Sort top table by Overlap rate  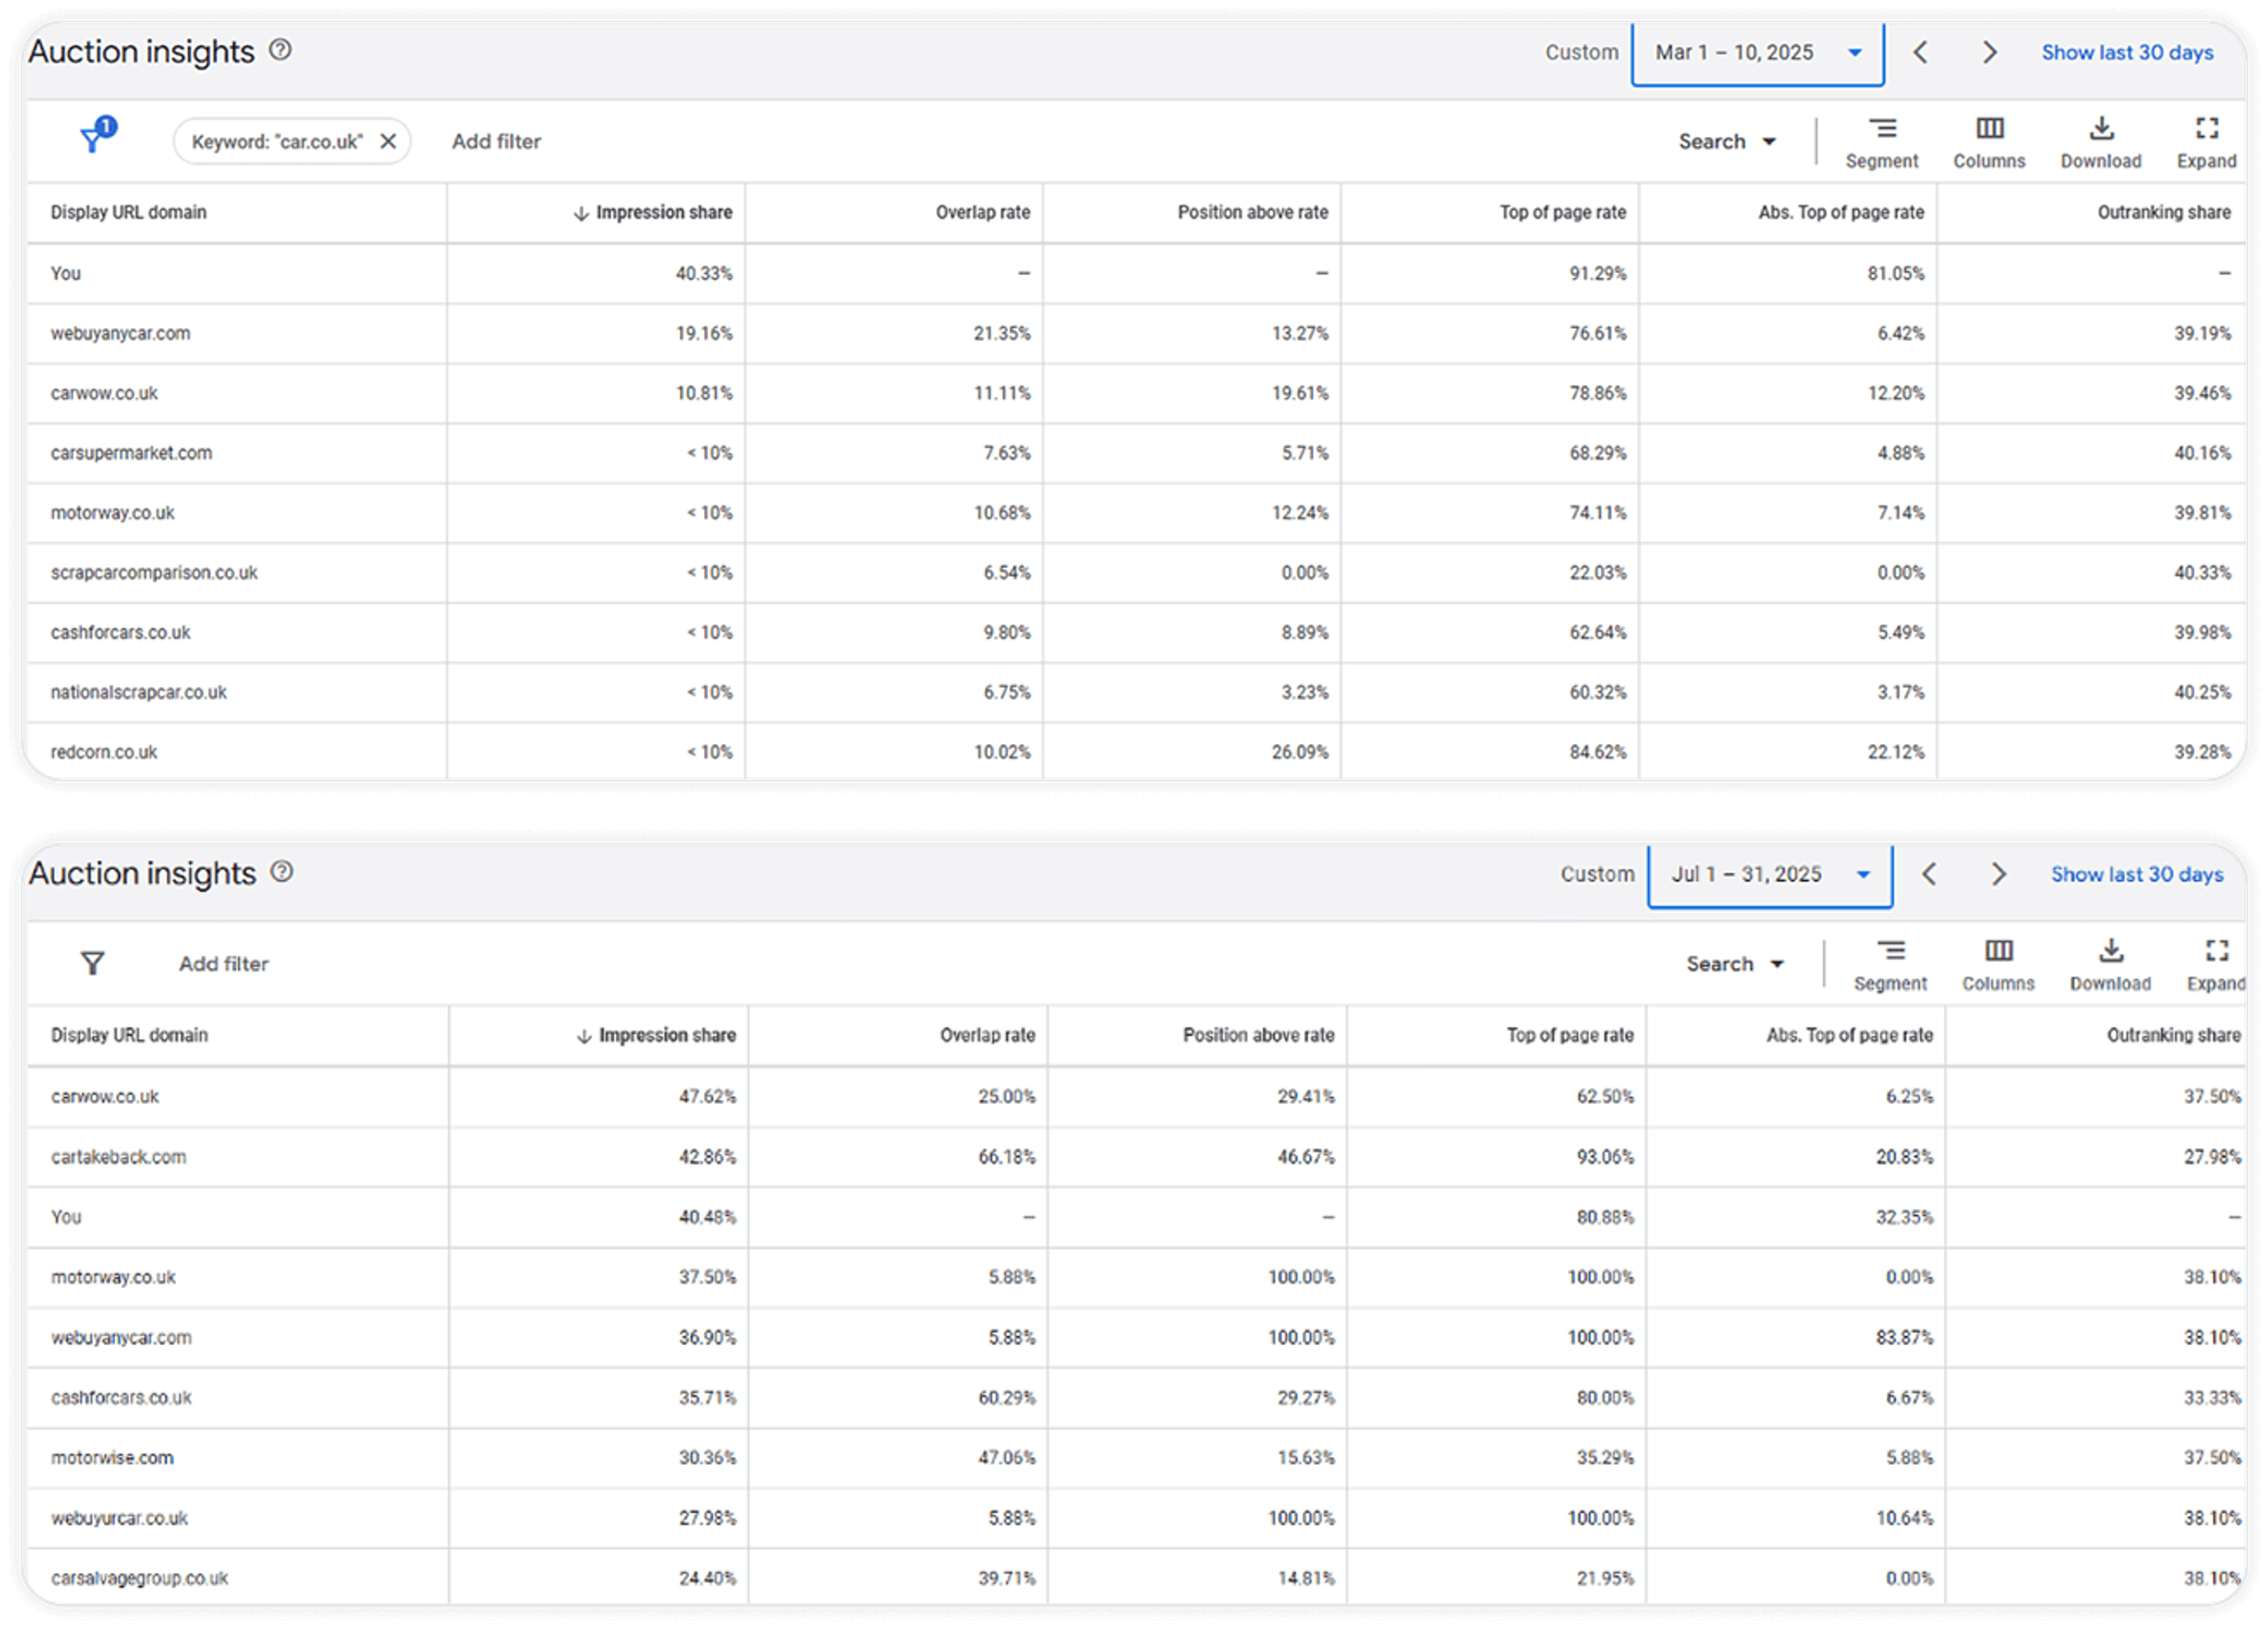click(x=982, y=212)
